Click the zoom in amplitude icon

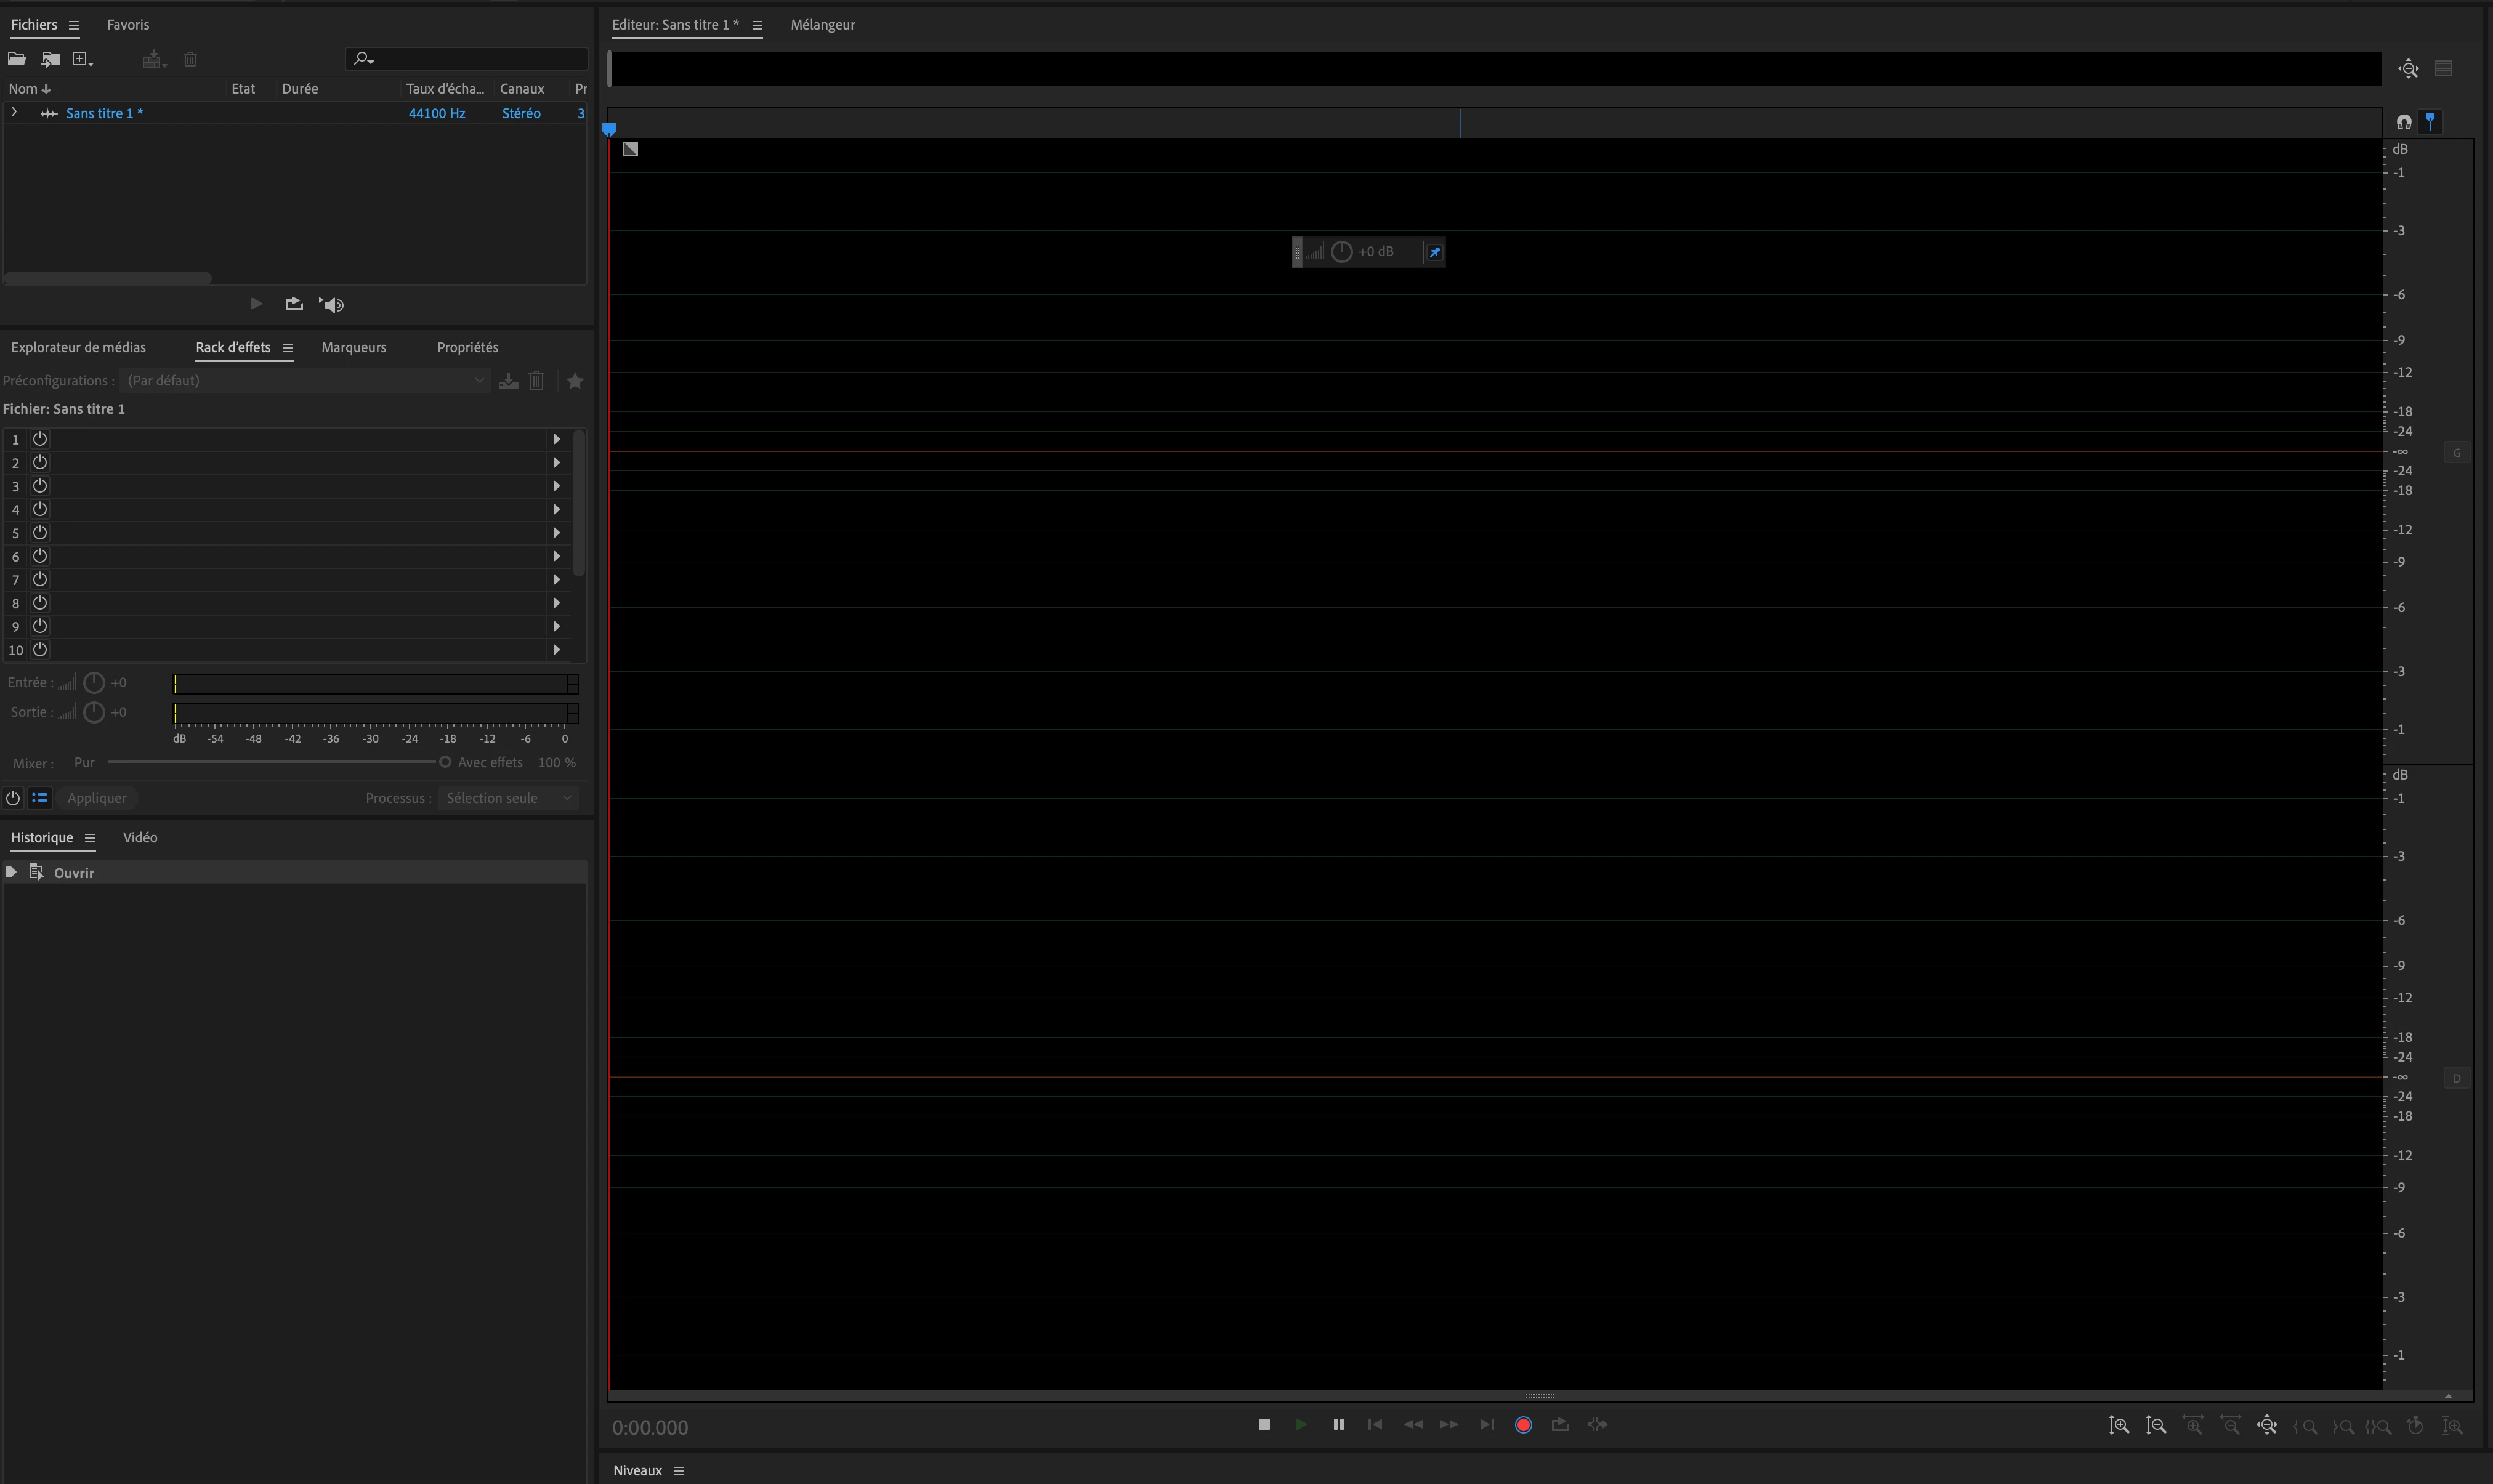tap(2119, 1425)
